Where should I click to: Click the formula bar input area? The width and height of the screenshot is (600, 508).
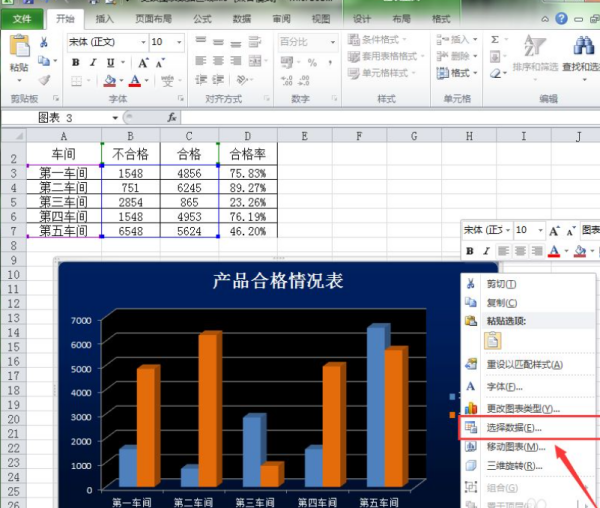[x=390, y=118]
